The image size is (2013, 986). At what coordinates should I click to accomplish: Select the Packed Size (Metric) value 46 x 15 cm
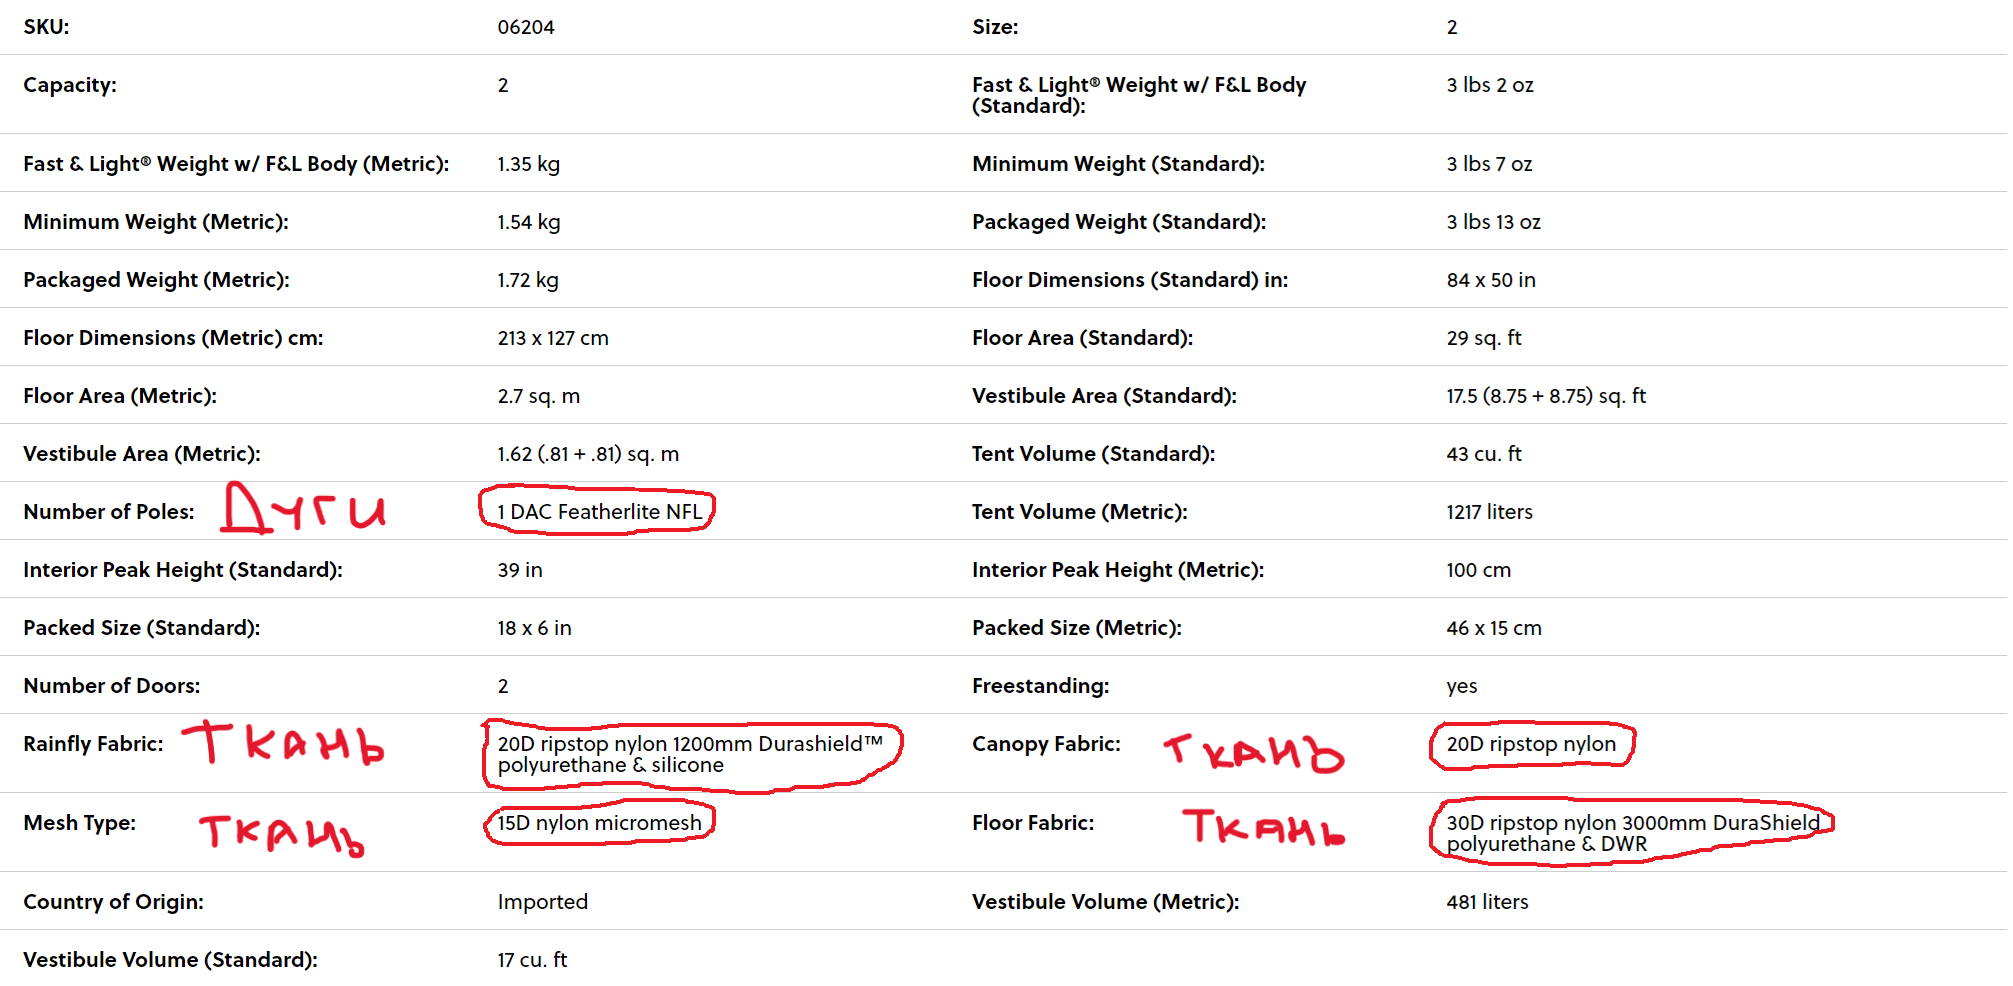[x=1494, y=627]
